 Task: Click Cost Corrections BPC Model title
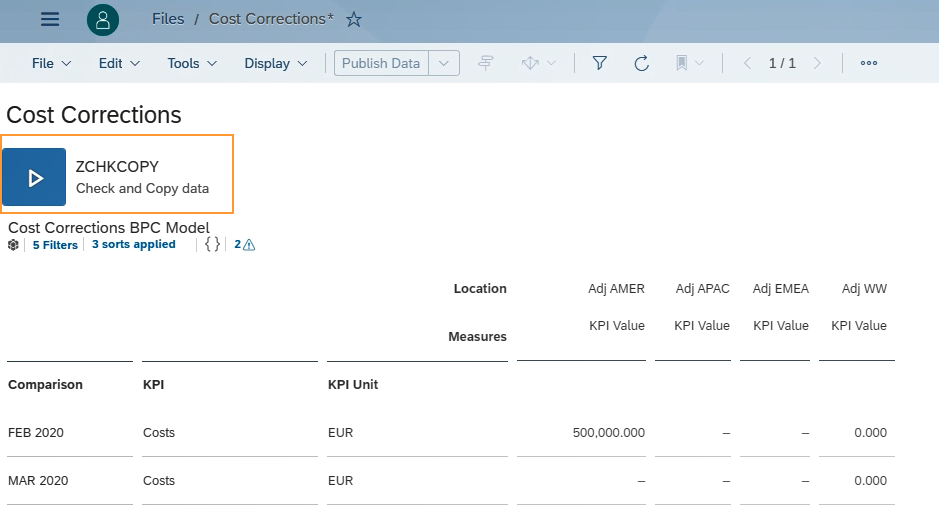(109, 228)
